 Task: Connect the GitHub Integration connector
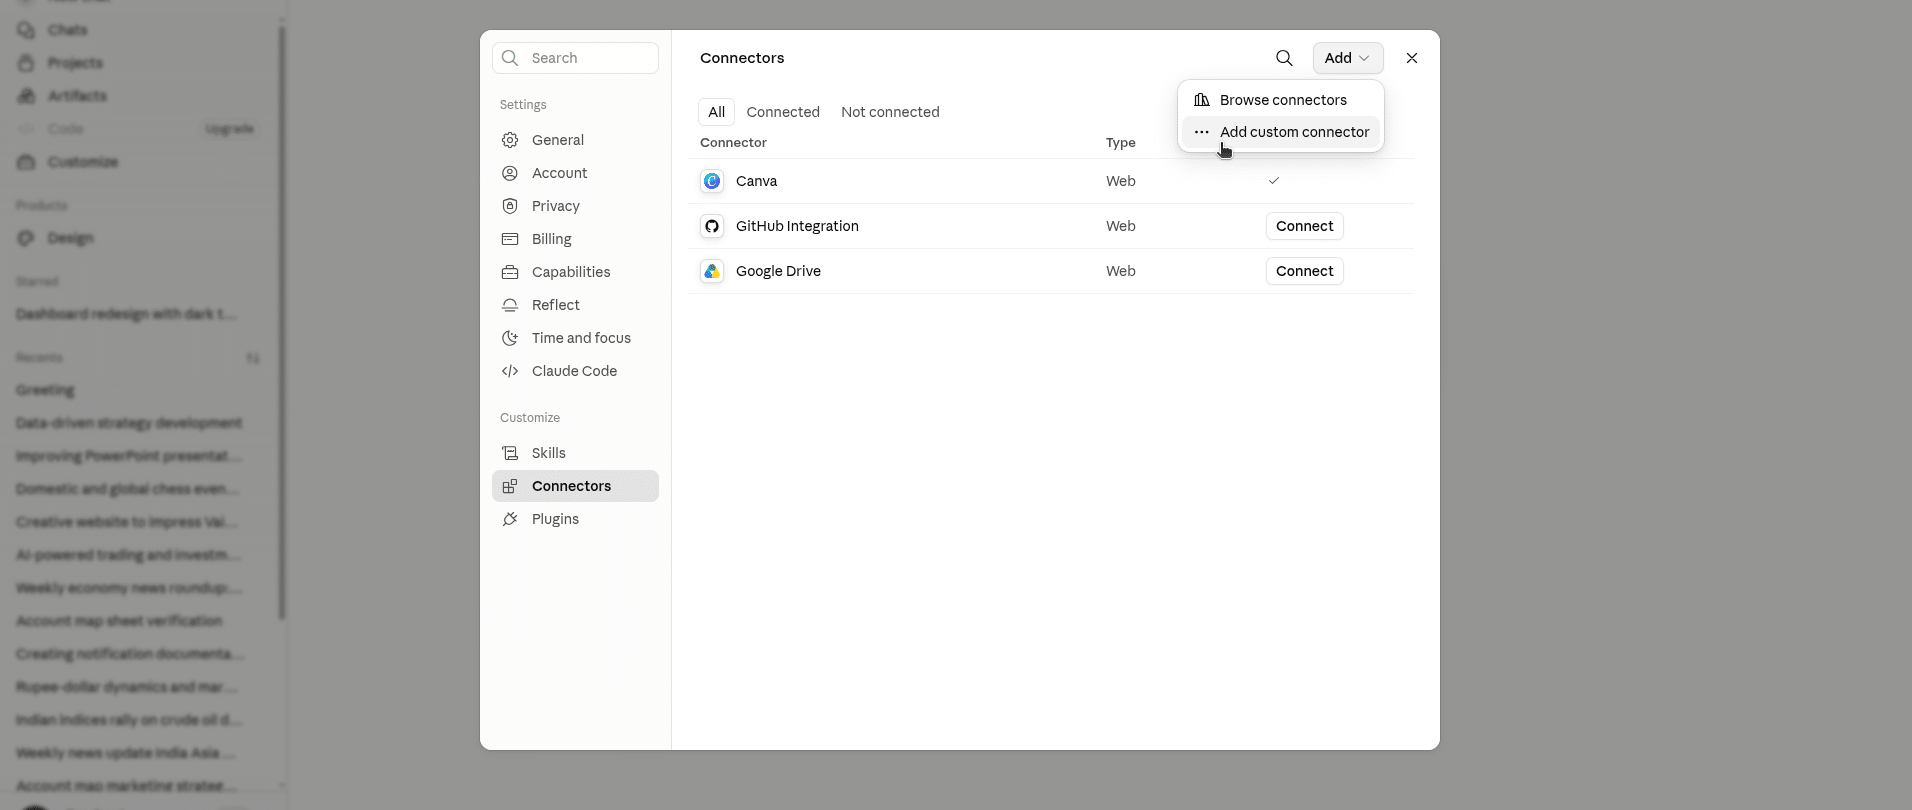point(1304,226)
